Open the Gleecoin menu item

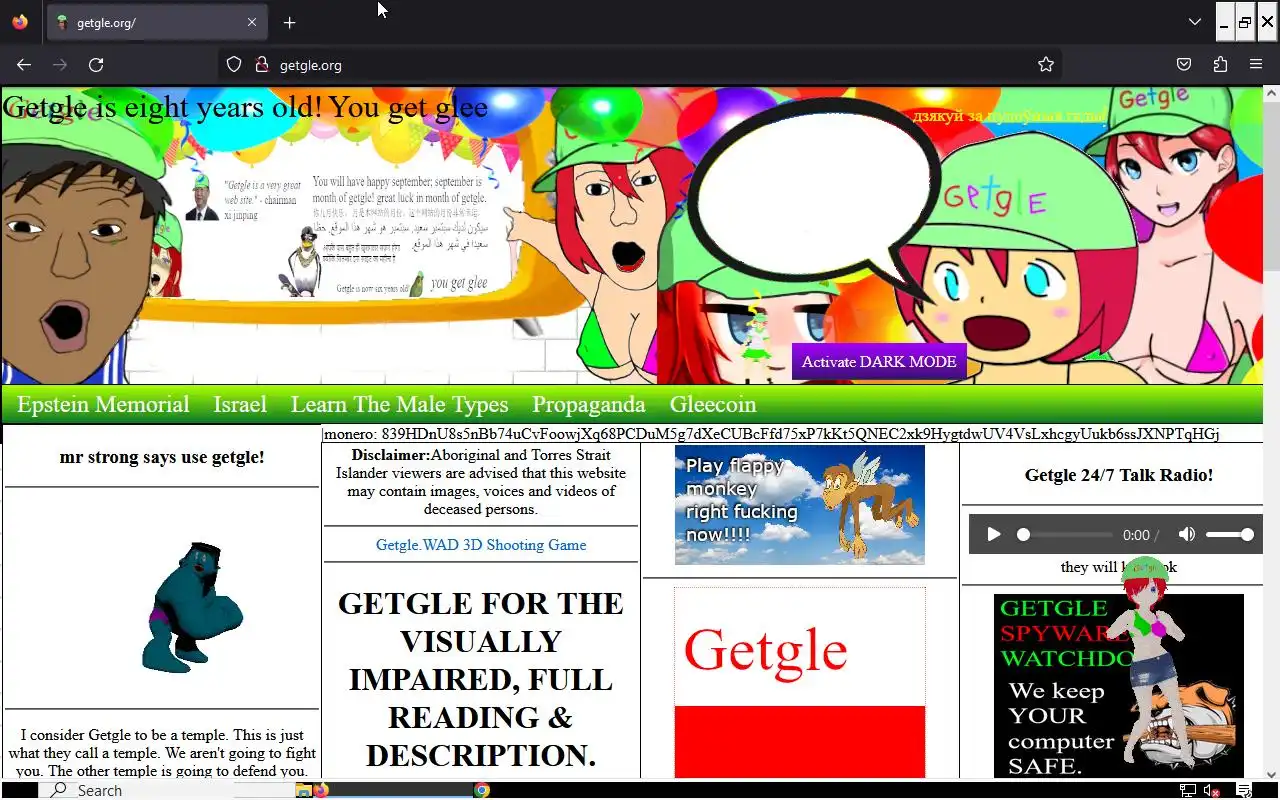713,405
